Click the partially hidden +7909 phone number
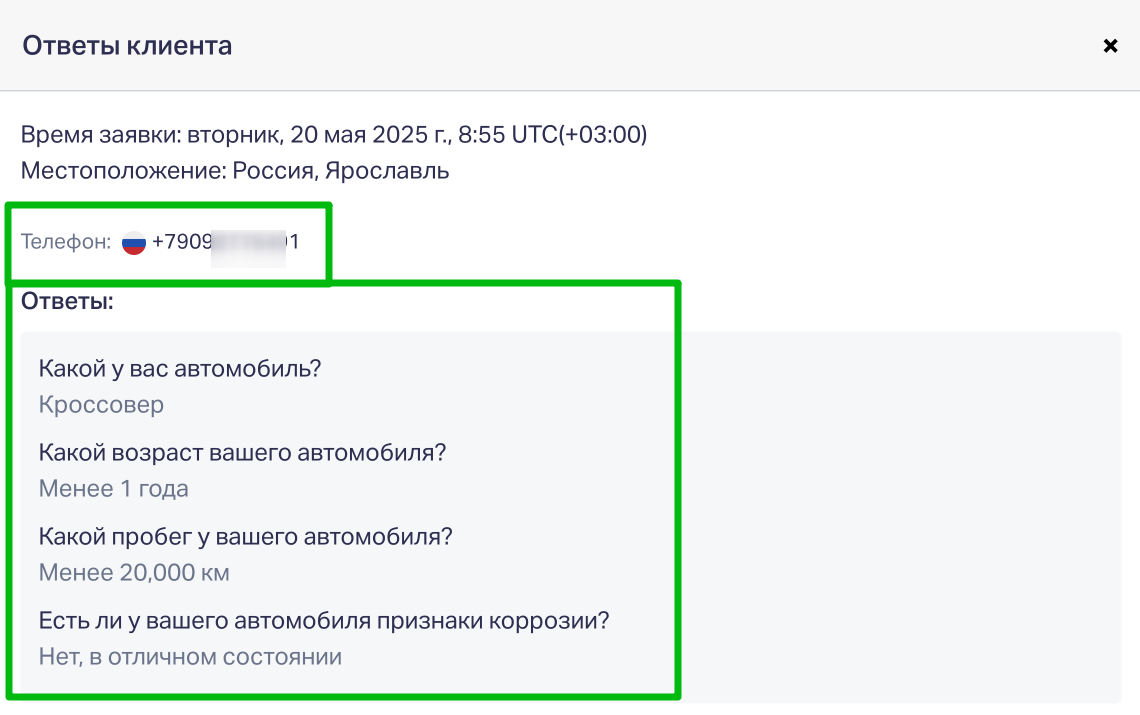This screenshot has height=715, width=1140. click(x=225, y=241)
